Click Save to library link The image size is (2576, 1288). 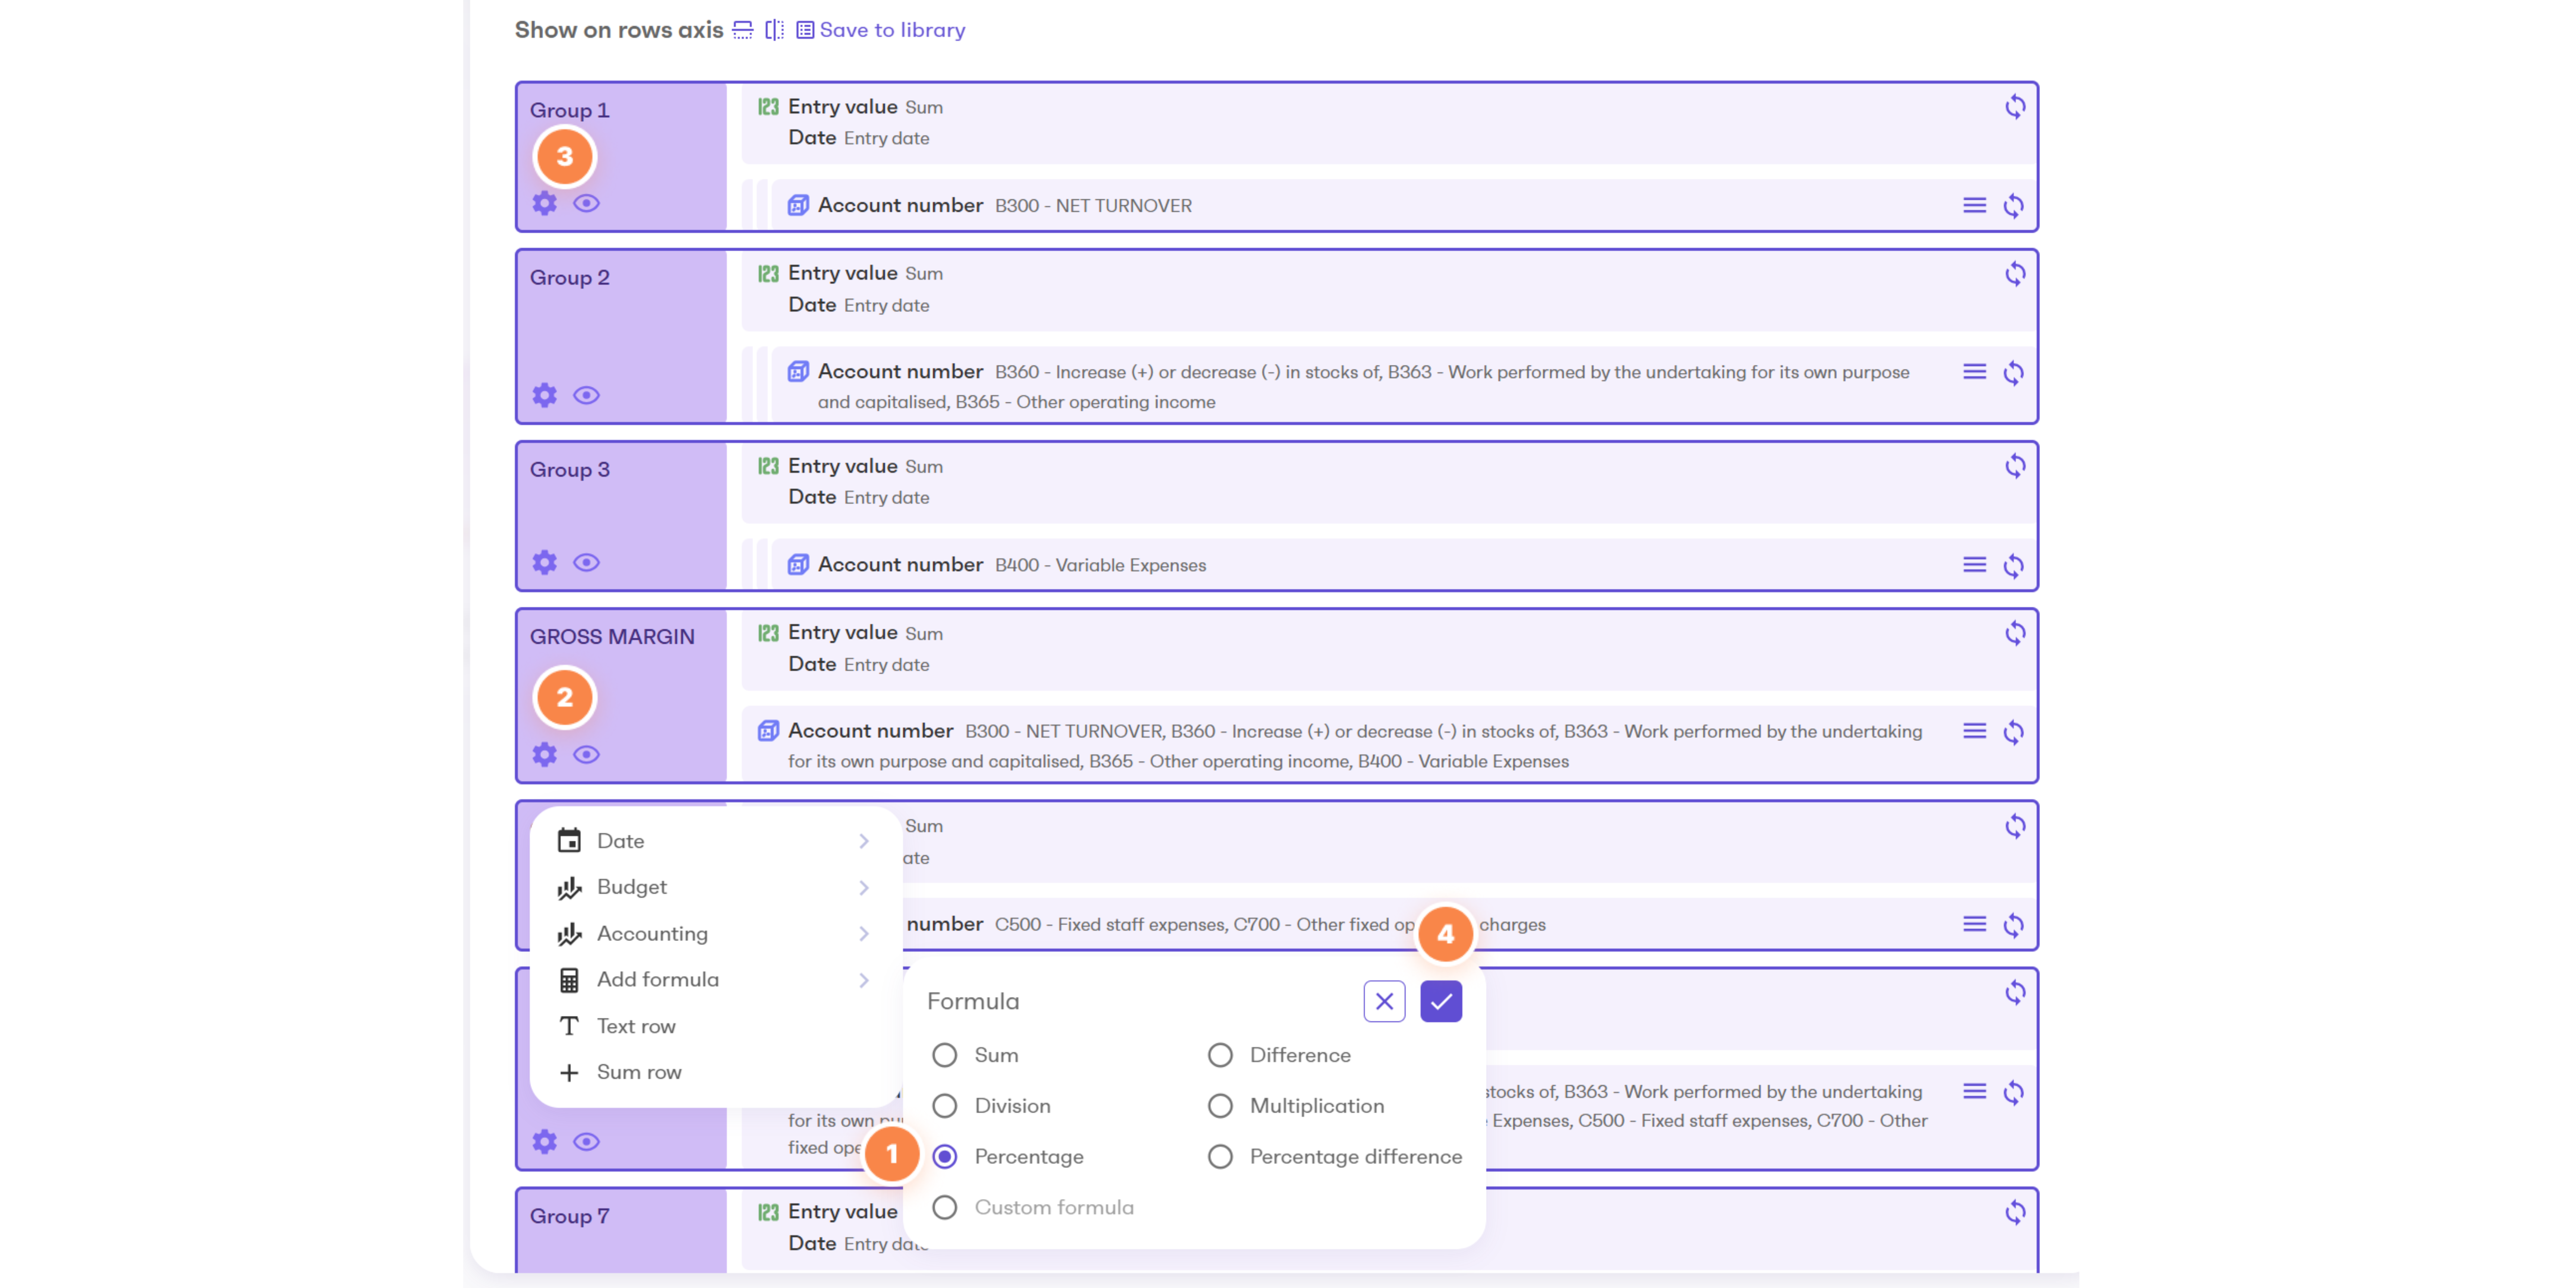(881, 30)
